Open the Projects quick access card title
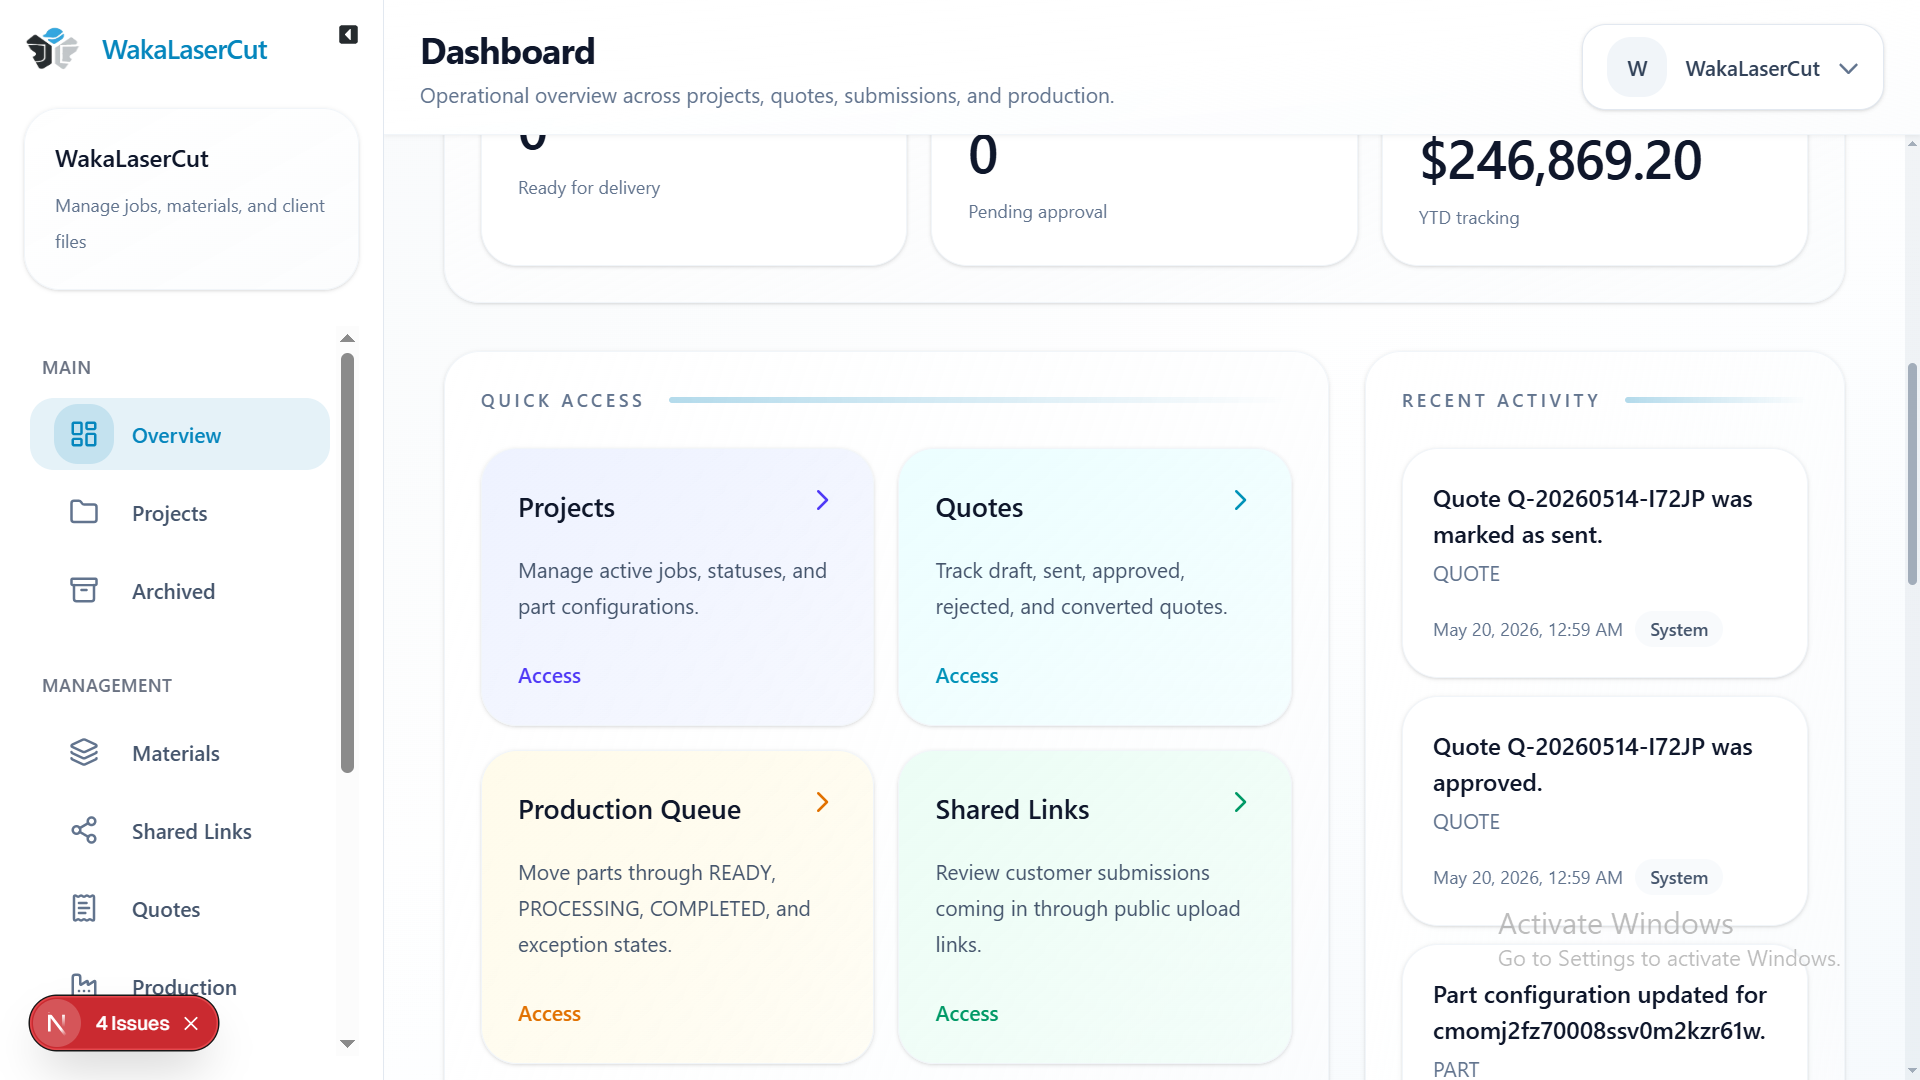 pyautogui.click(x=566, y=507)
